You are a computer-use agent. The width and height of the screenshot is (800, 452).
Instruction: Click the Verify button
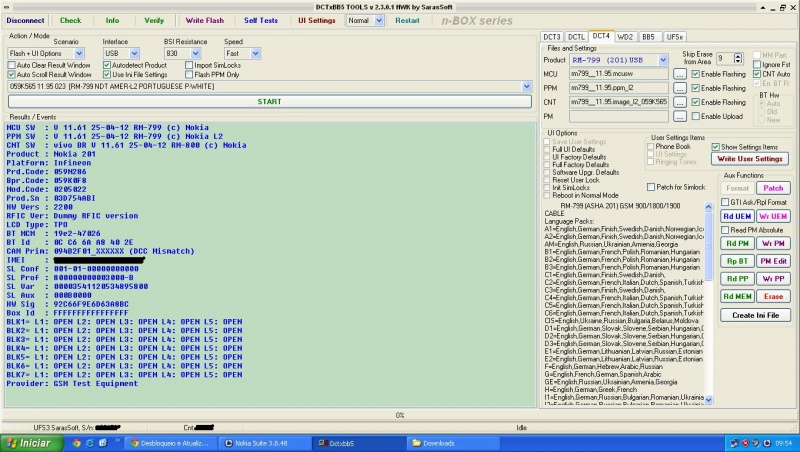(x=154, y=20)
